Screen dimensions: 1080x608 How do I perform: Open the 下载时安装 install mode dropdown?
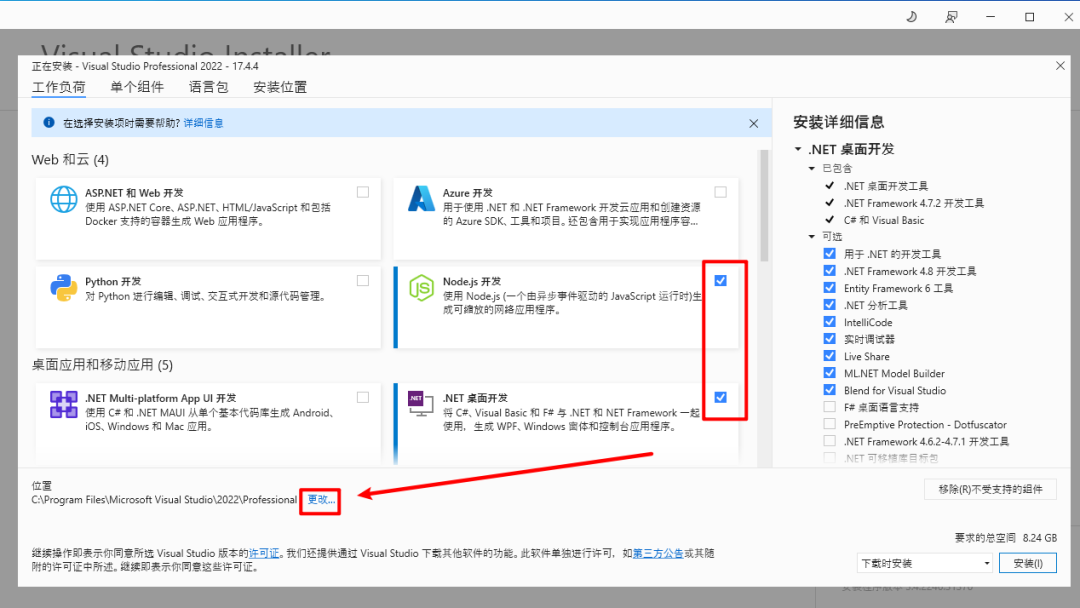tap(924, 563)
